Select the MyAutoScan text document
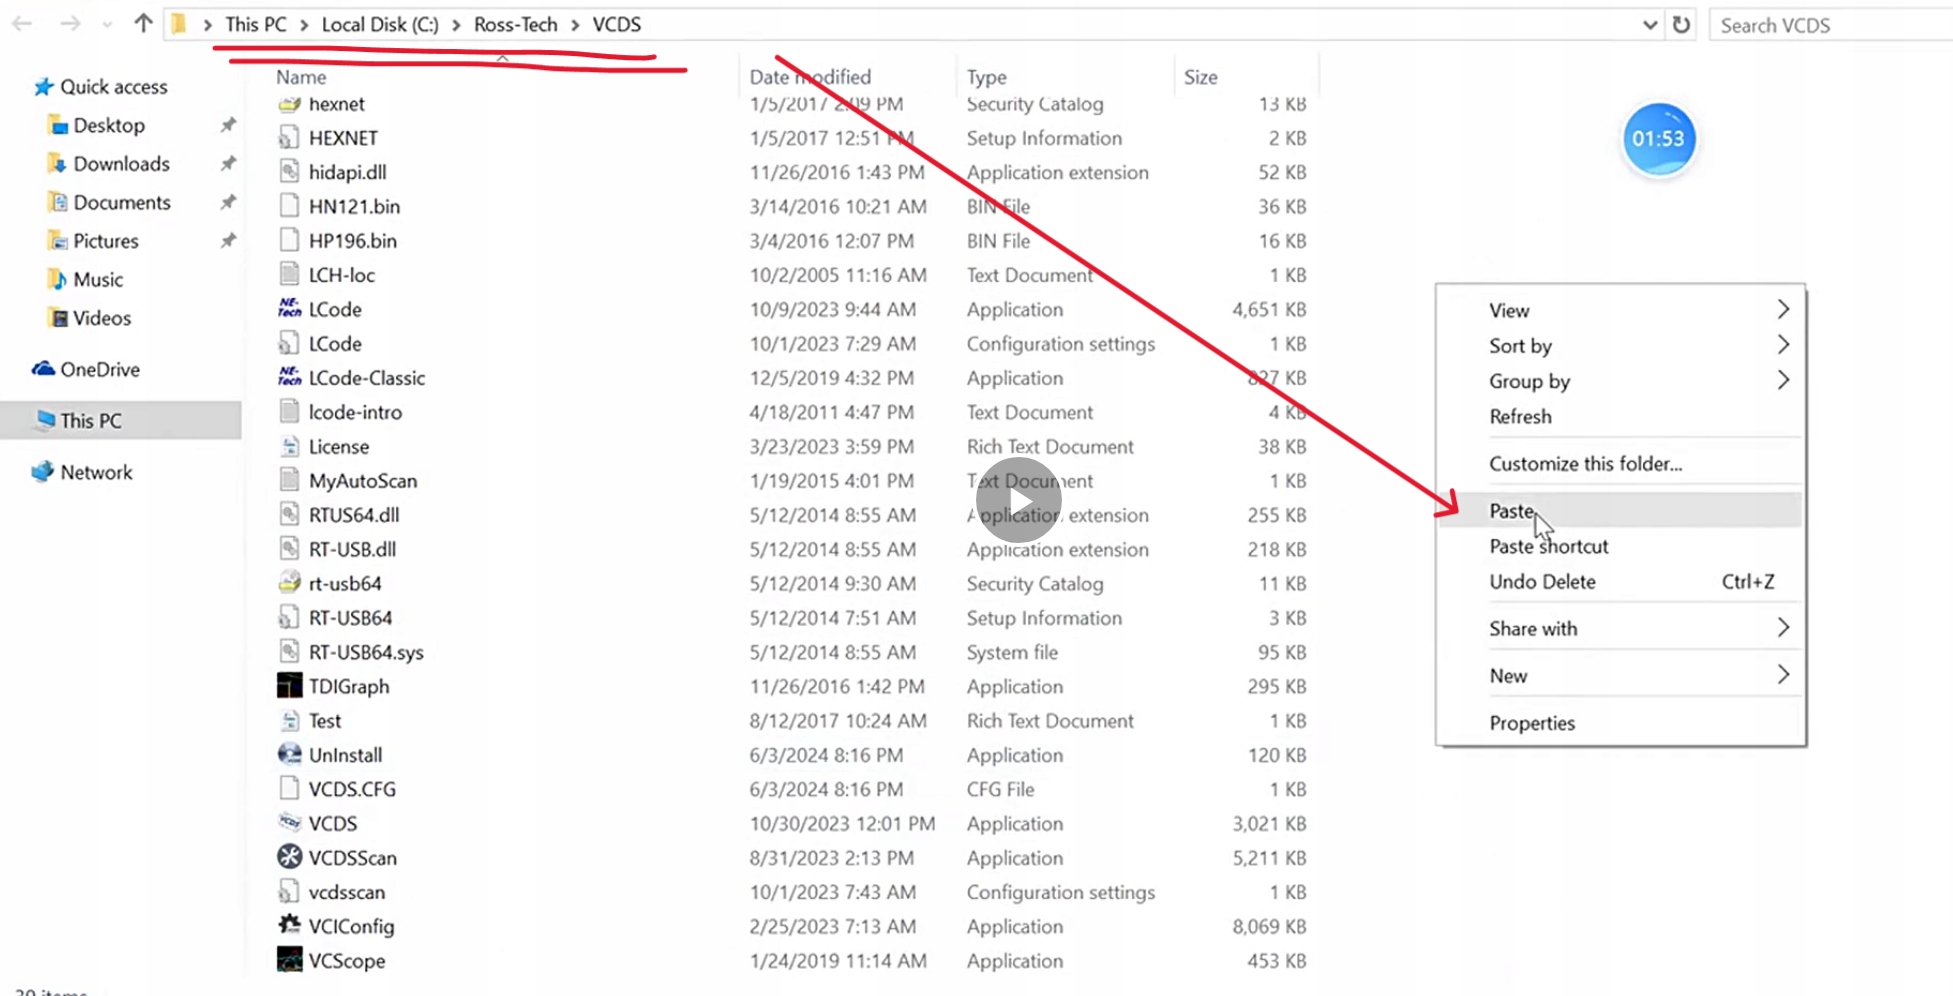 point(363,481)
